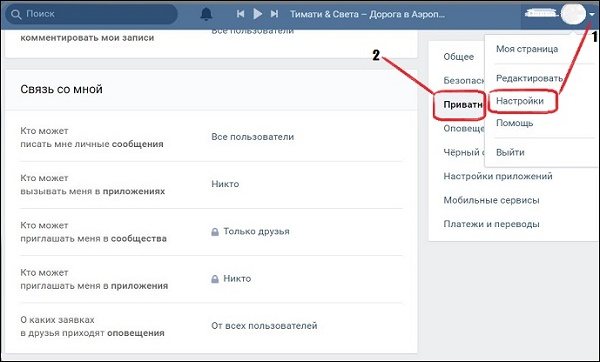Click the Связь со мной section header

click(61, 90)
